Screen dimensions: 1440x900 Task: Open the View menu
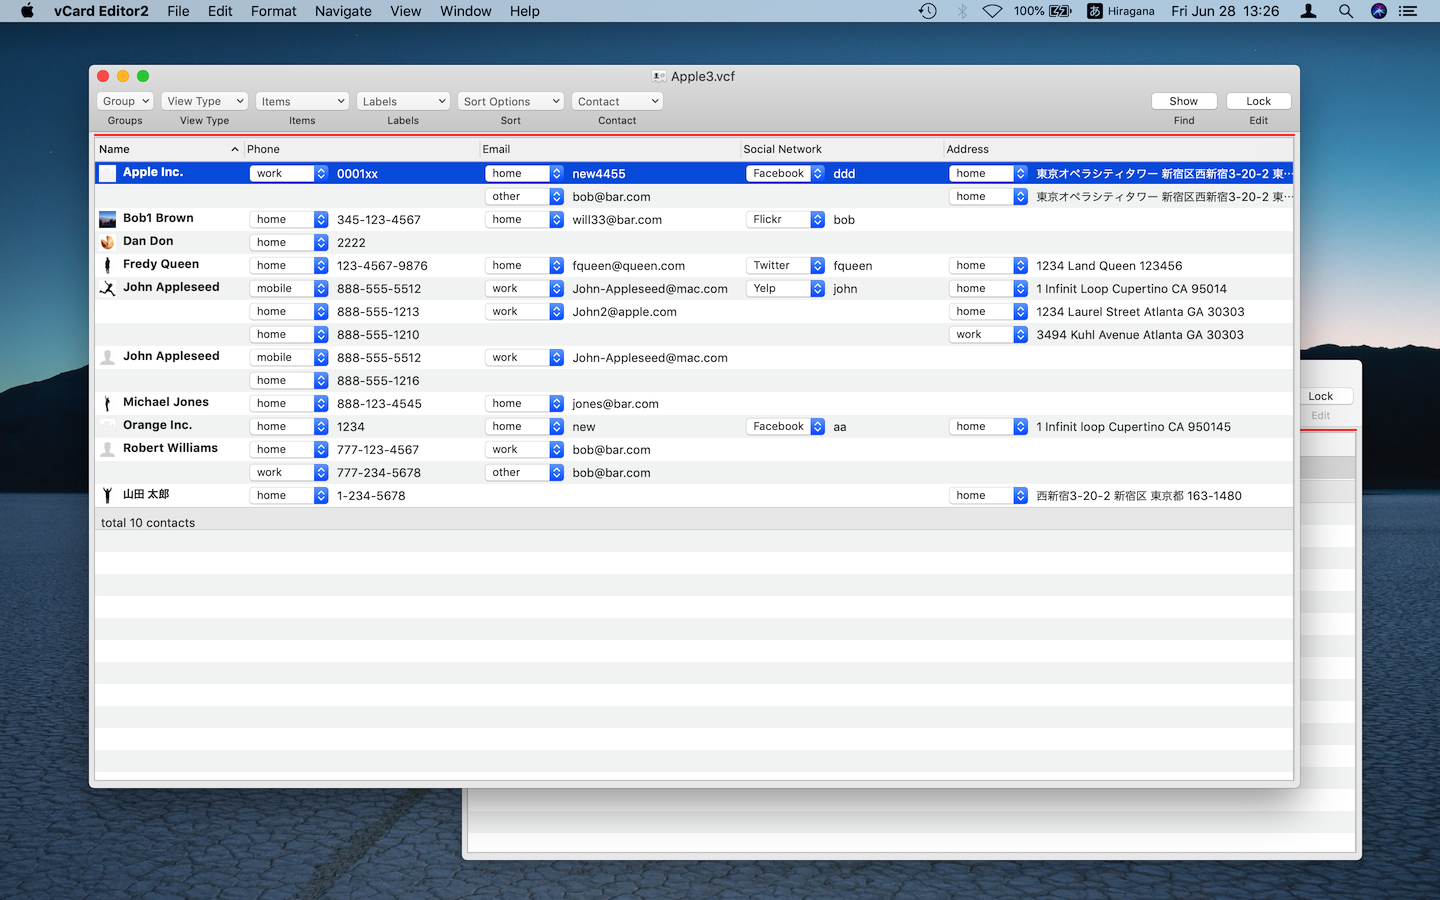405,11
